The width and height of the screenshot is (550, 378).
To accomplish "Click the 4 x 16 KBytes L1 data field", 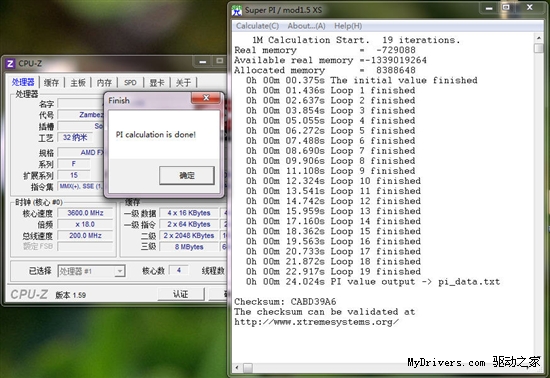I will click(189, 213).
